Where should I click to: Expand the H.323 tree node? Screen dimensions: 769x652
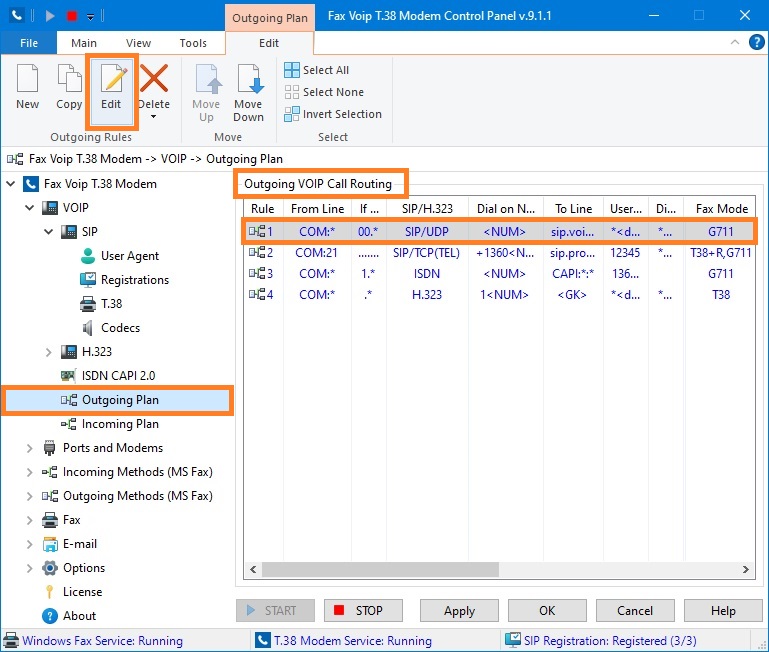(x=49, y=352)
